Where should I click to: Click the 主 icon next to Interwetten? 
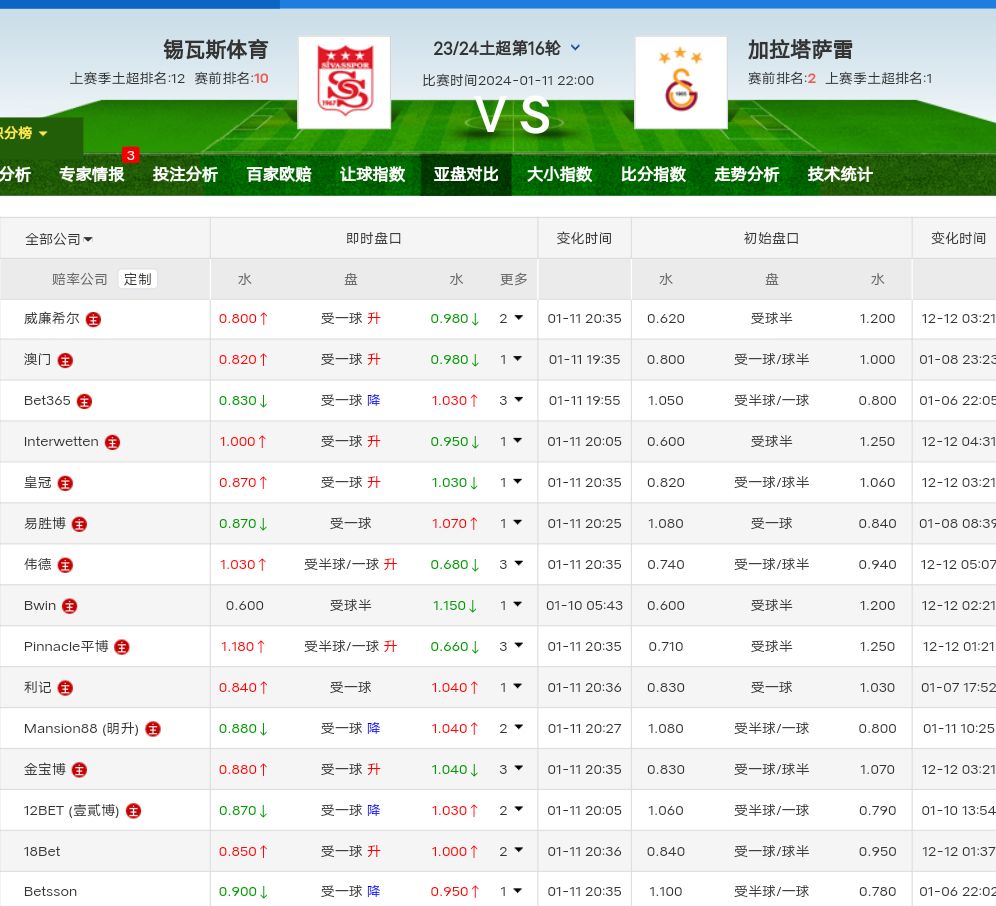pos(113,442)
